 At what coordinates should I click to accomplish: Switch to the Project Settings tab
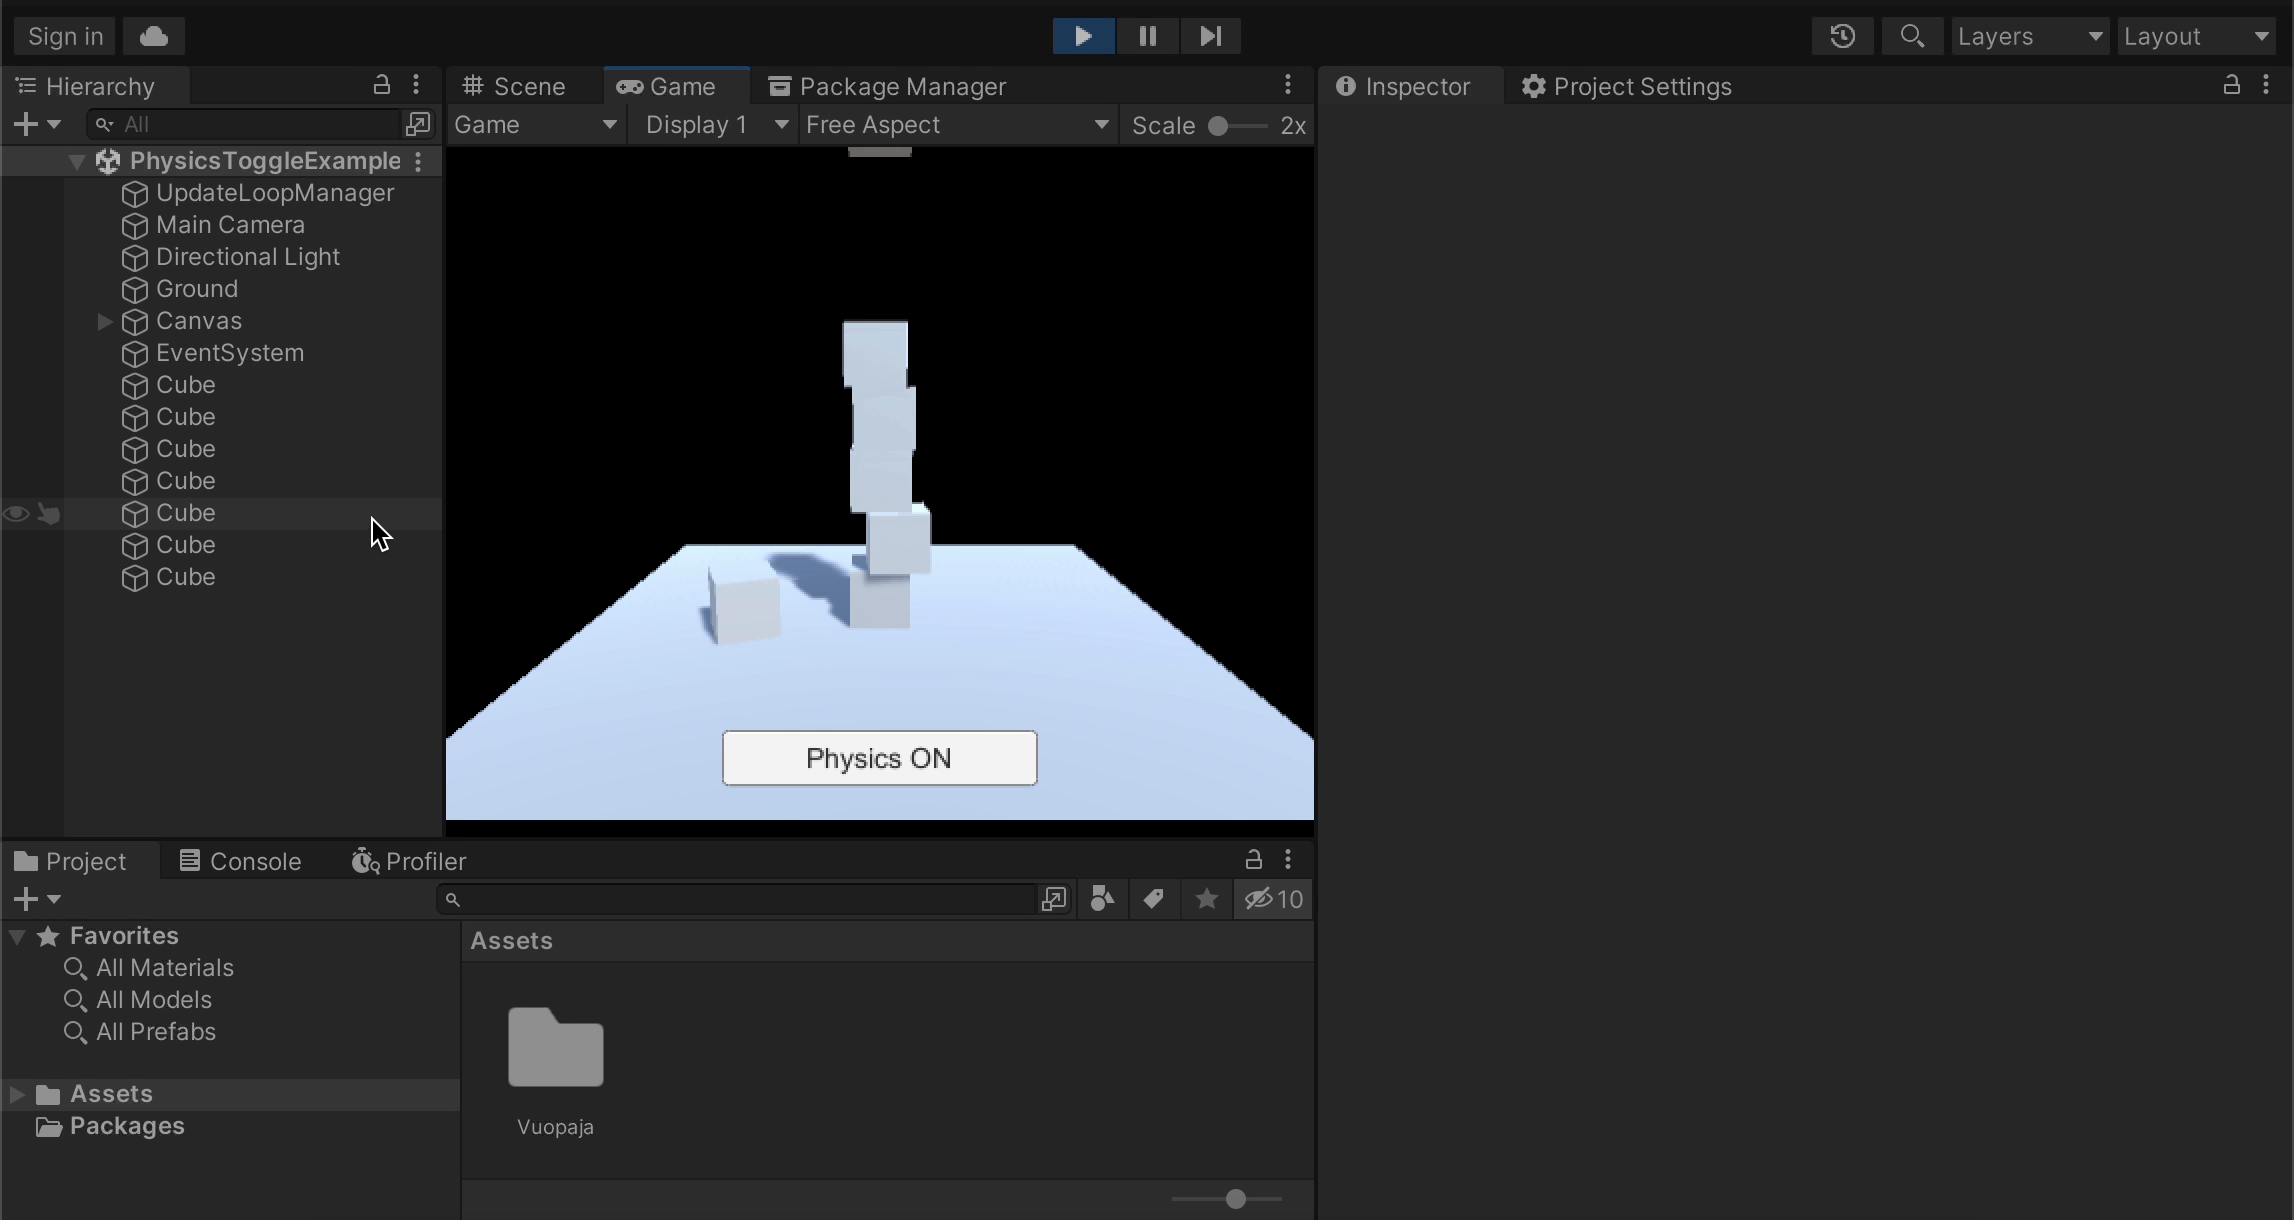1626,86
